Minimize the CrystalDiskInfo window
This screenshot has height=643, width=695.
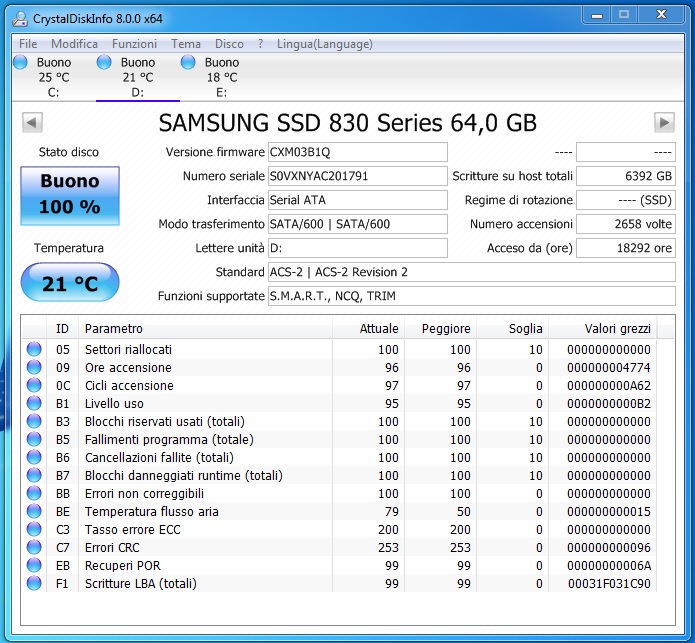coord(597,15)
